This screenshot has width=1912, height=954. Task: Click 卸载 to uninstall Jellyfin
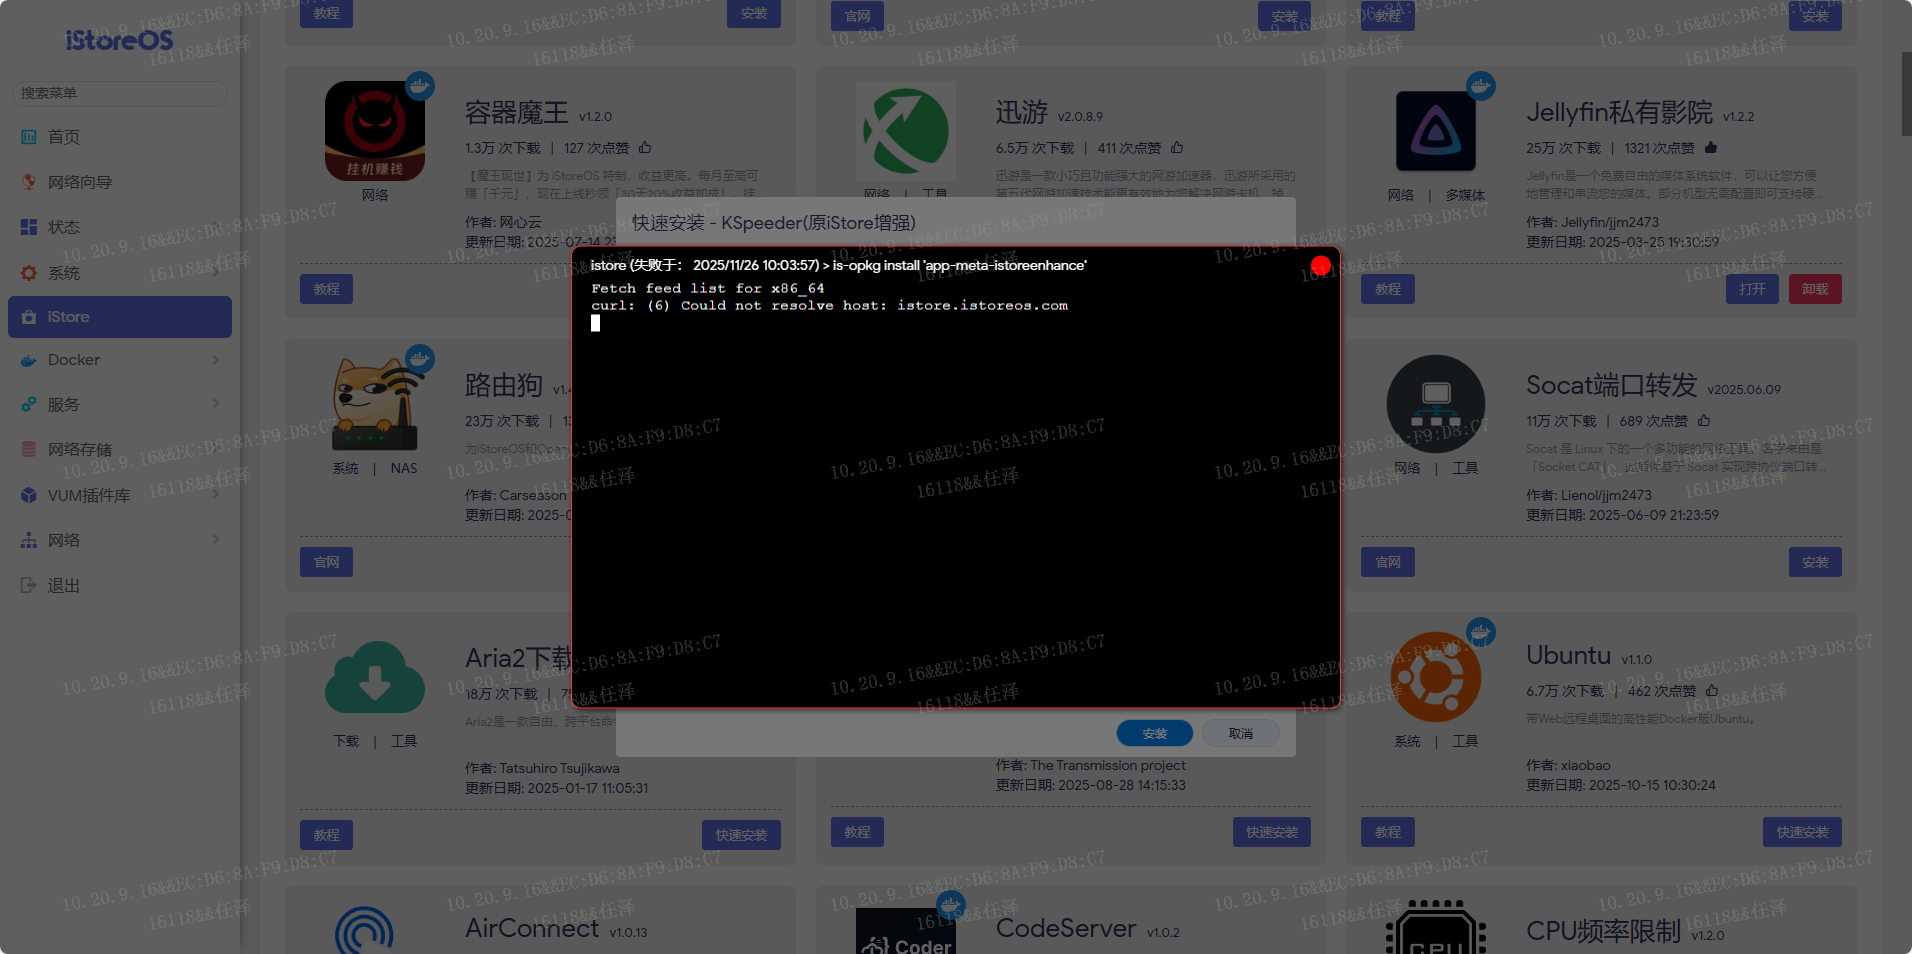(x=1815, y=289)
